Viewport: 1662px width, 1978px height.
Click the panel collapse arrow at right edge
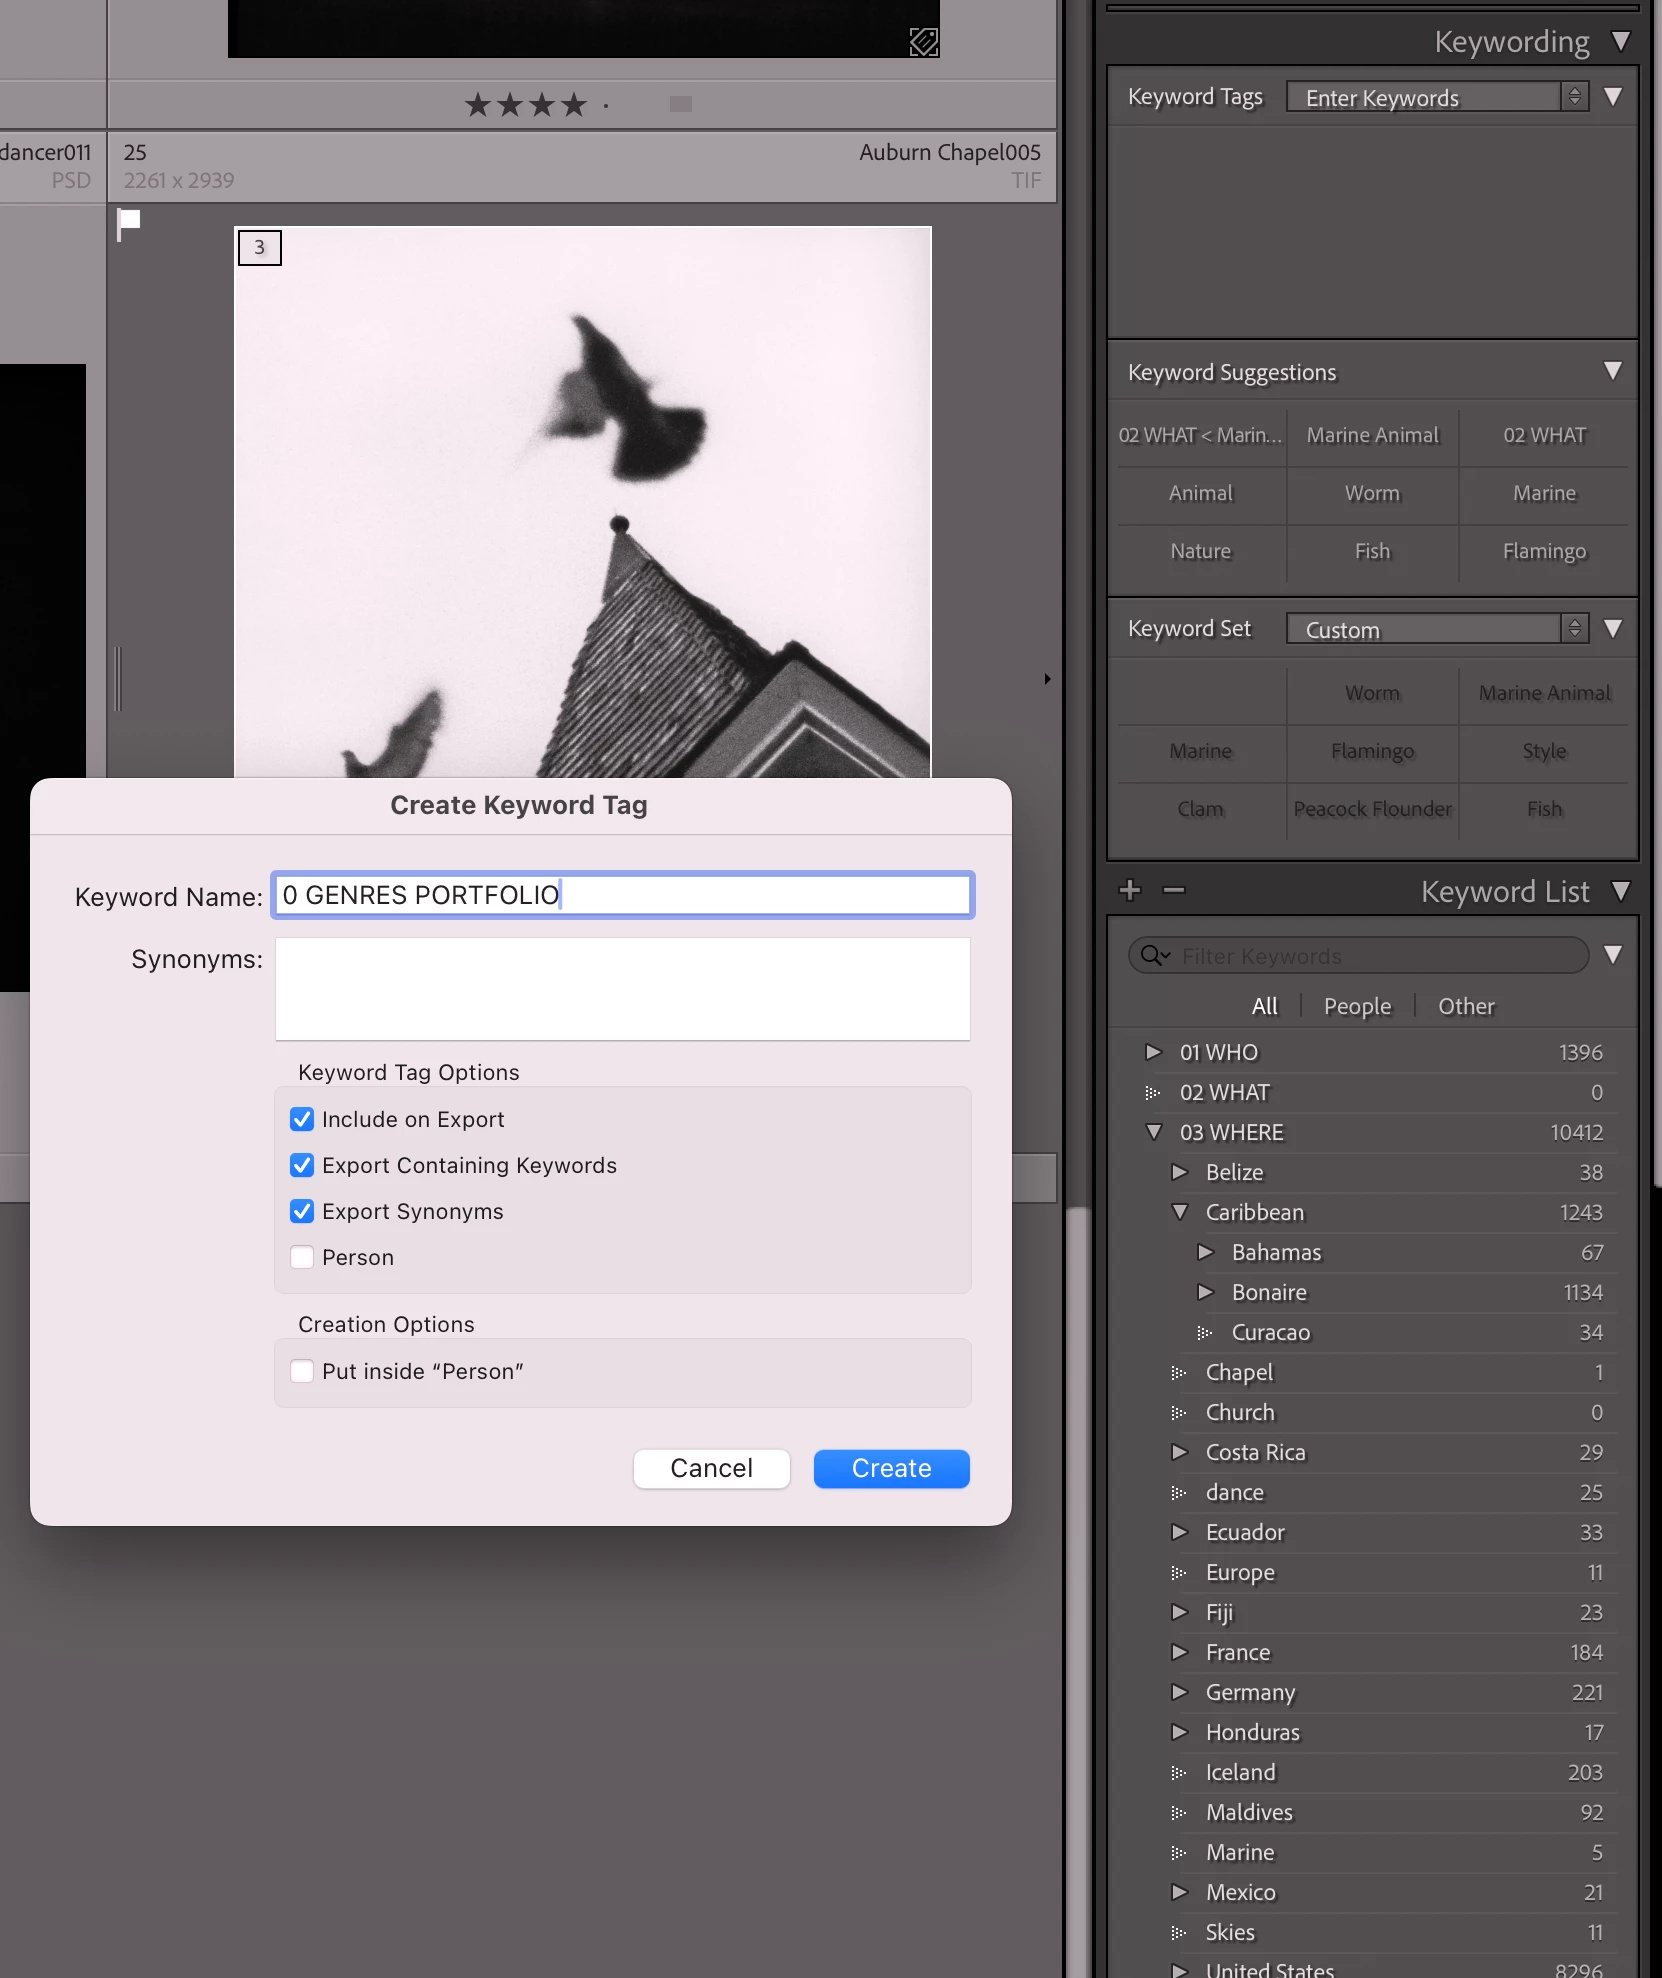pos(1047,679)
